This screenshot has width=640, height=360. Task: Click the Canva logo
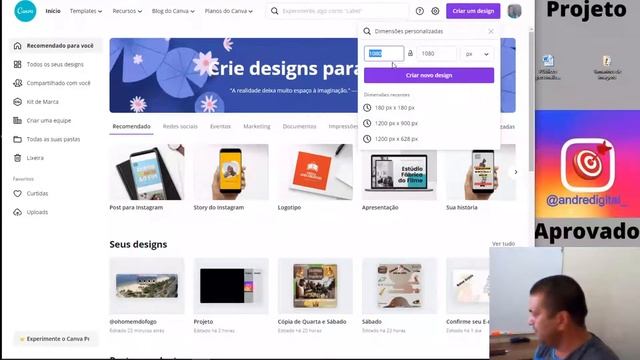point(25,11)
